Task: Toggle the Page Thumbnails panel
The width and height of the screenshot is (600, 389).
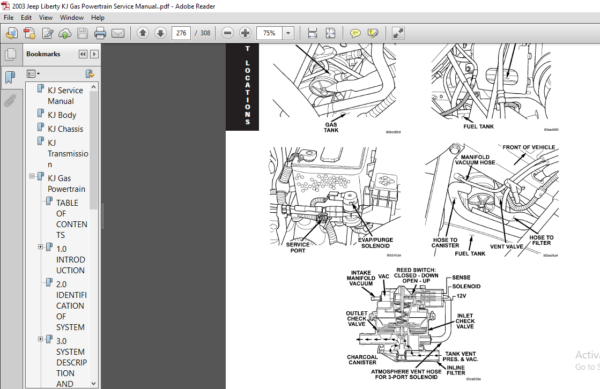Action: point(11,54)
